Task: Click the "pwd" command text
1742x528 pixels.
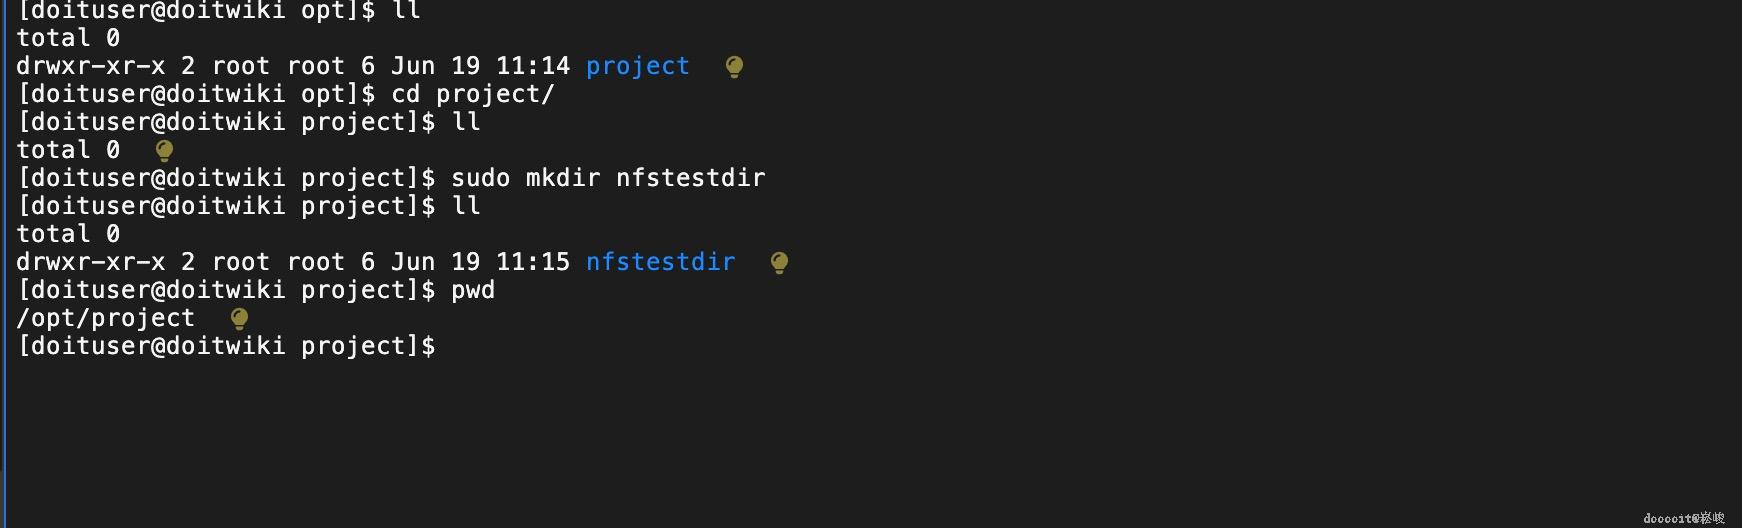Action: click(x=473, y=290)
